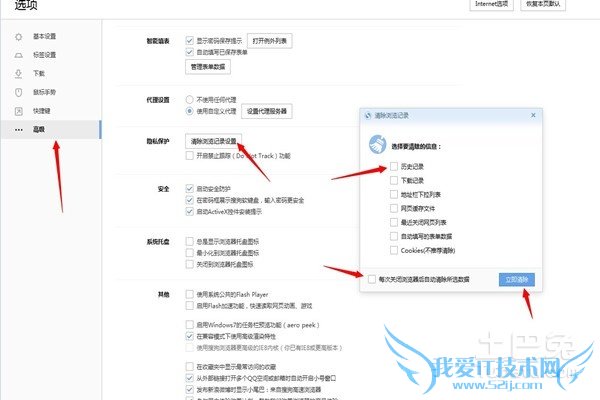This screenshot has height=400, width=600.
Task: Check 网页缓存文件 in the clear dialog
Action: click(394, 208)
